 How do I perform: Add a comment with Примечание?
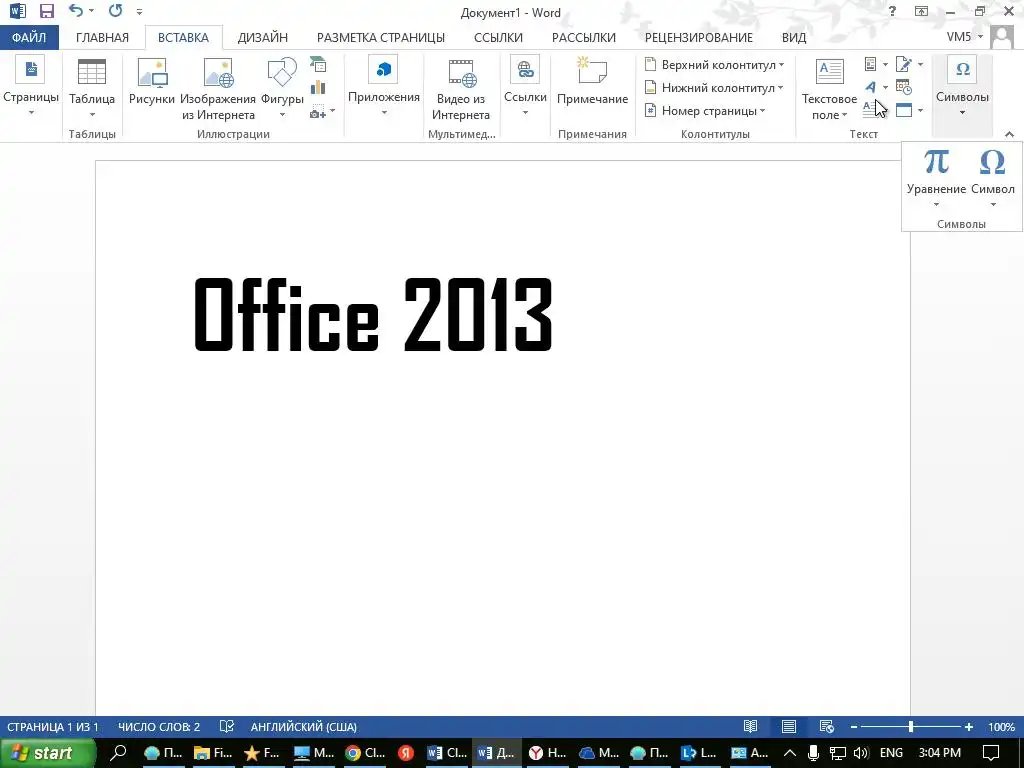[592, 82]
